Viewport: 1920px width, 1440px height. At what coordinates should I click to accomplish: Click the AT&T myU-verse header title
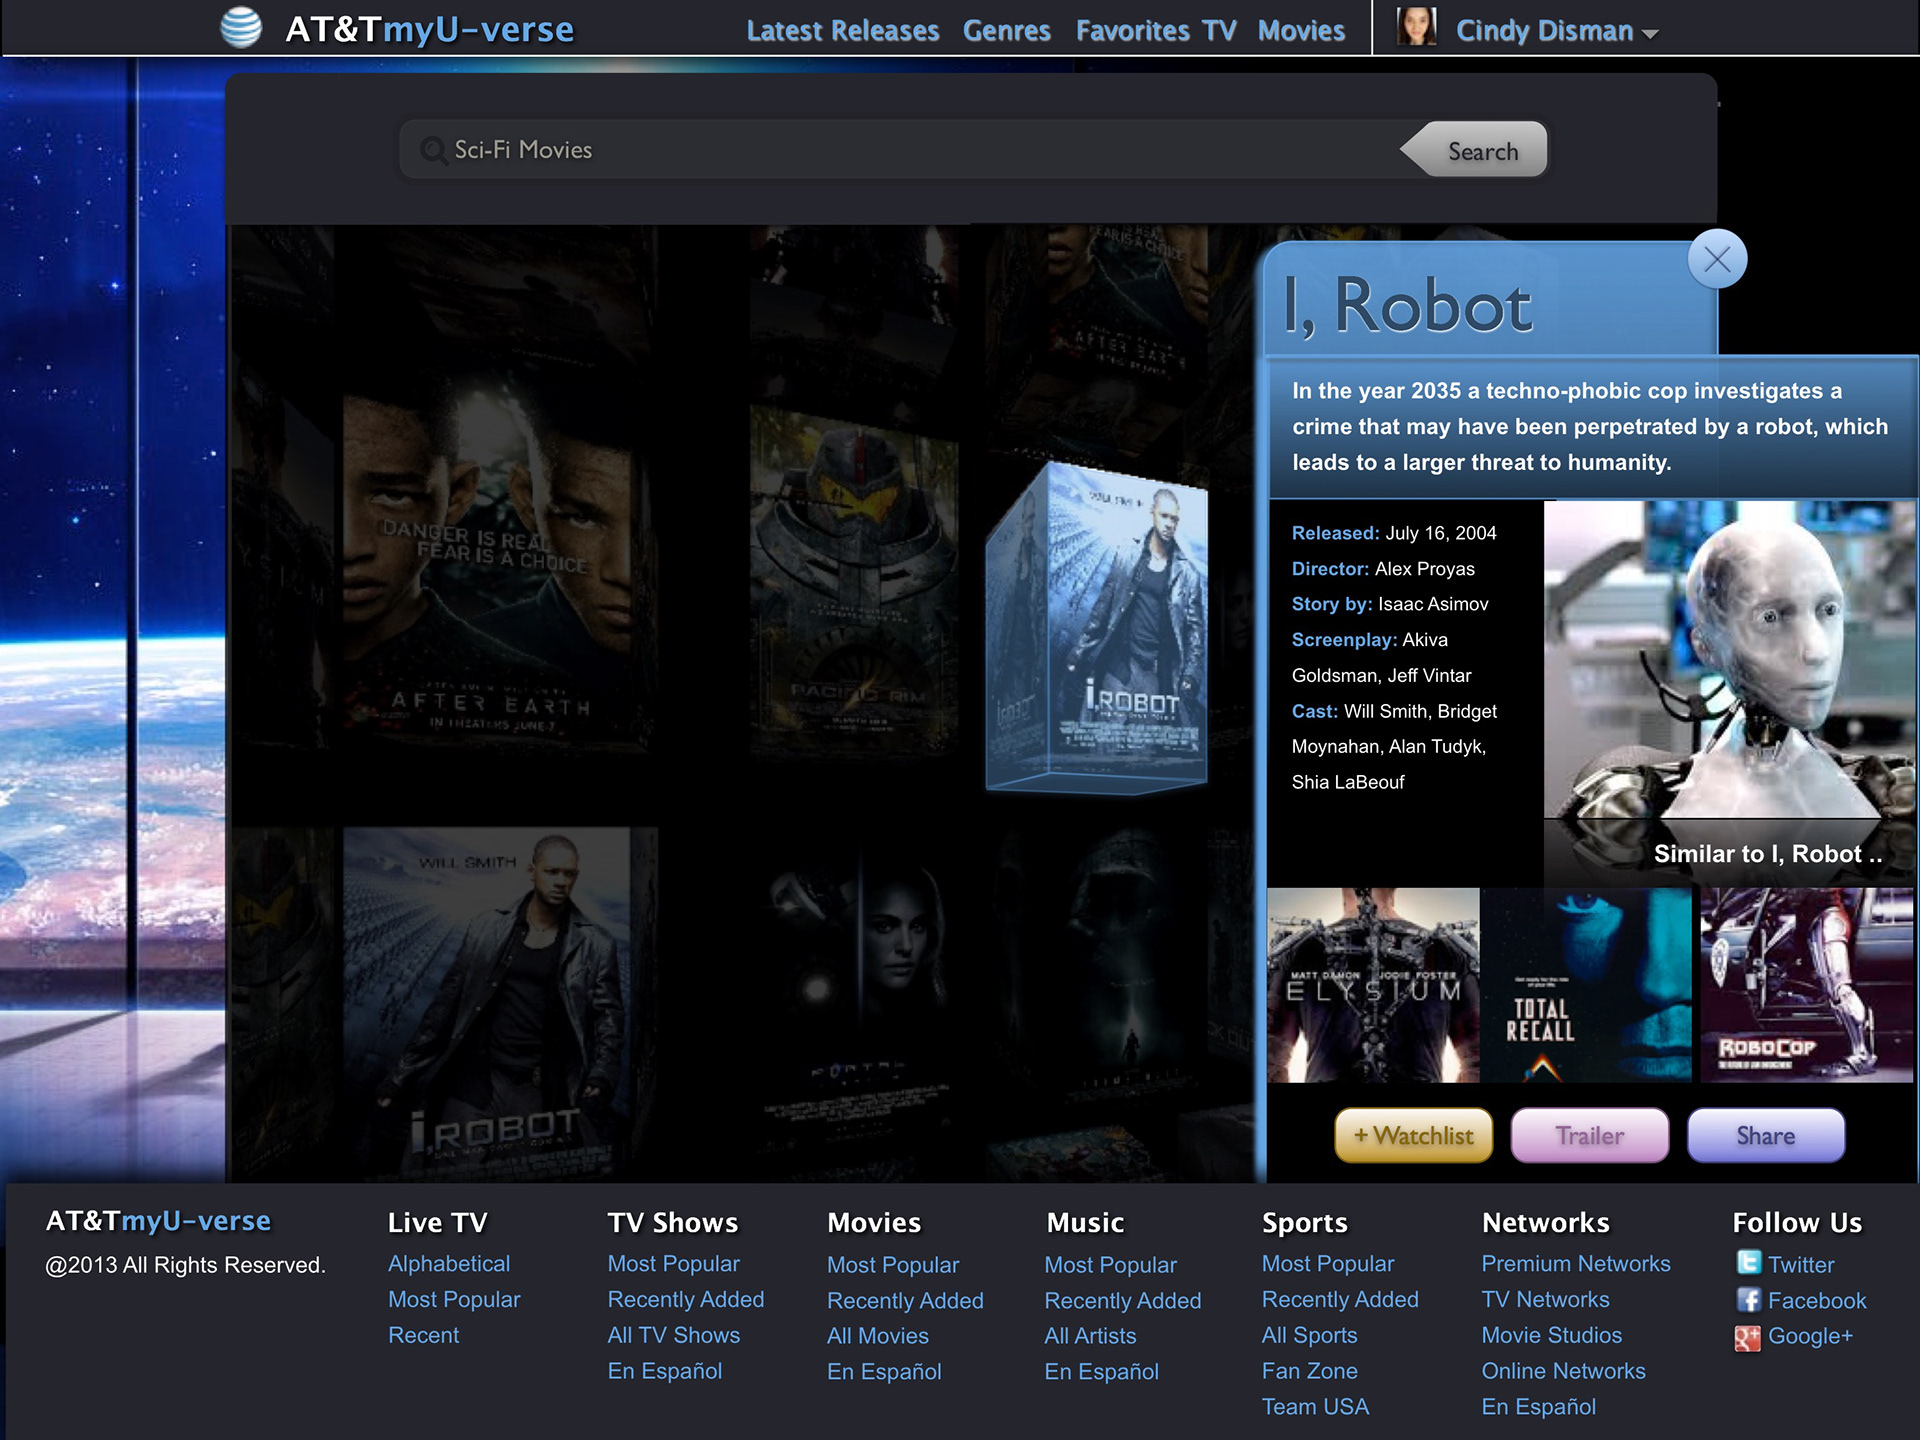point(430,29)
